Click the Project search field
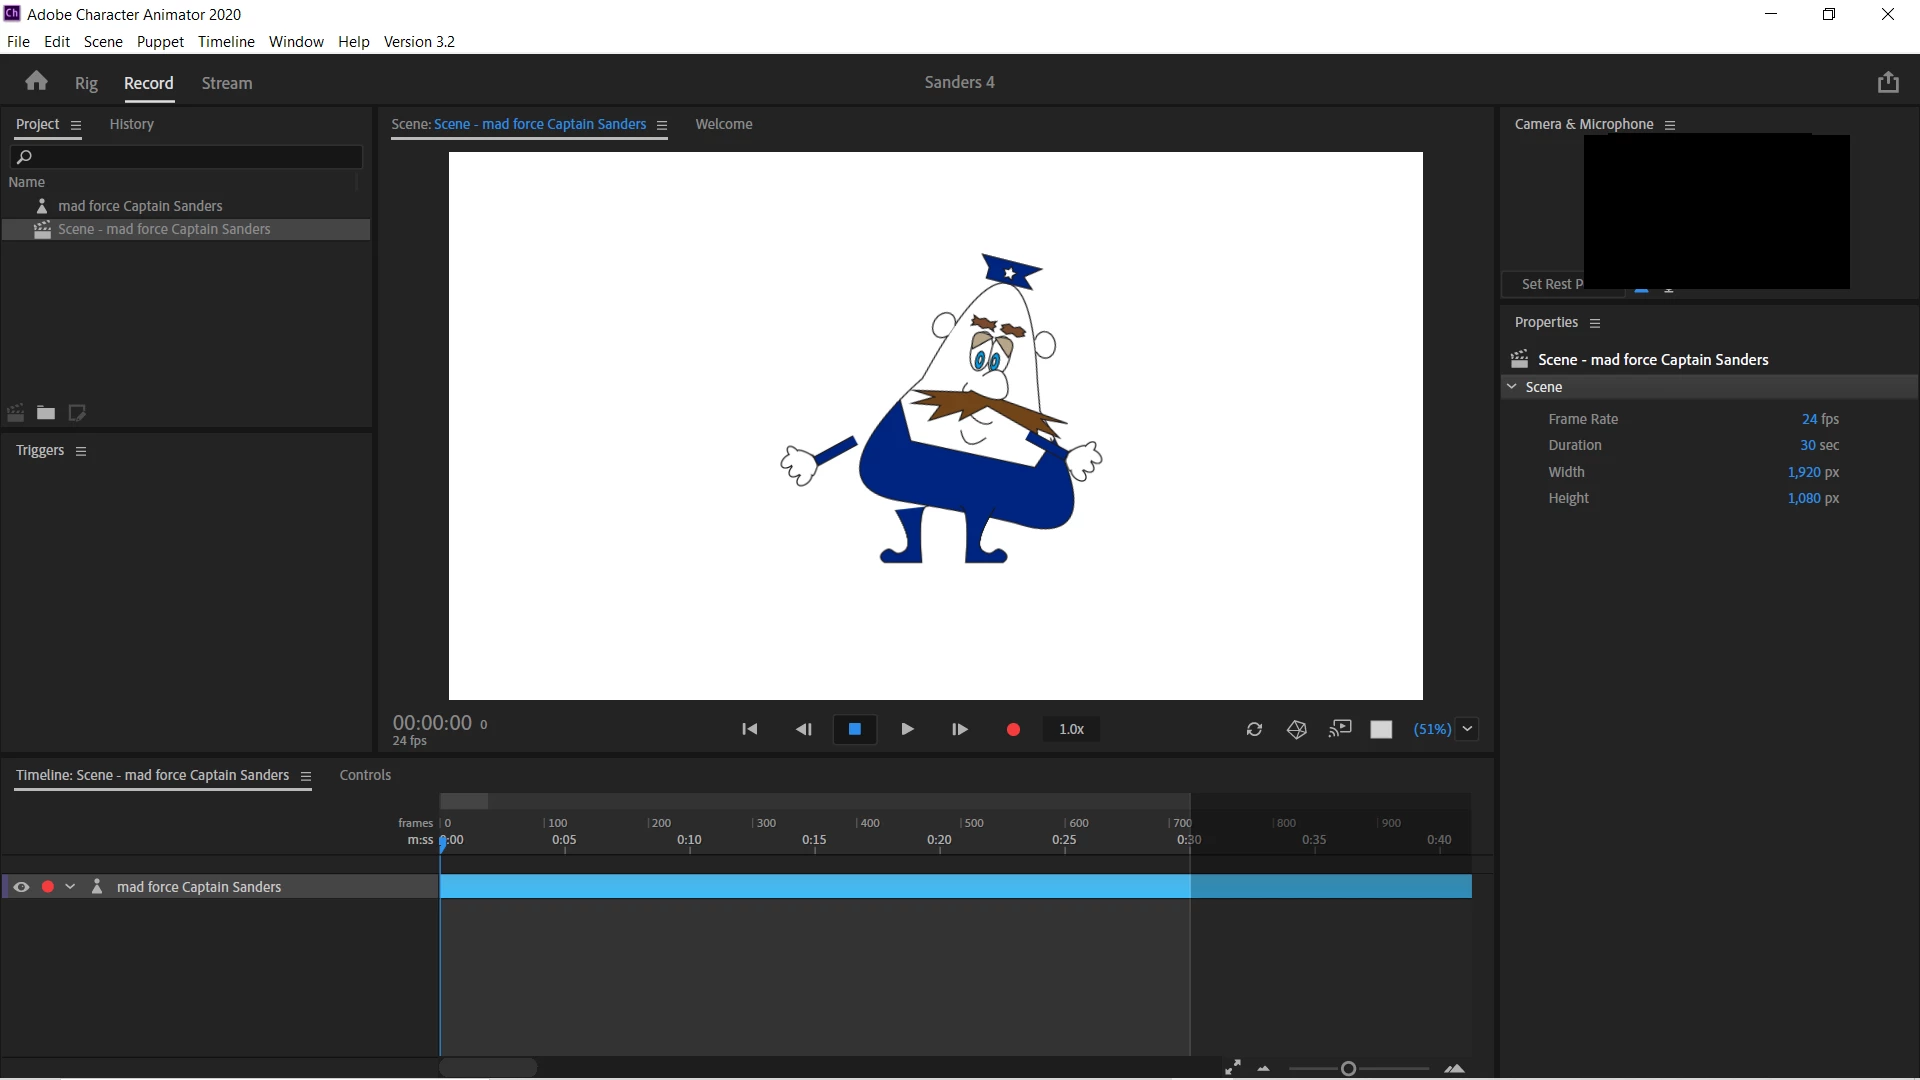This screenshot has height=1080, width=1920. click(x=190, y=157)
